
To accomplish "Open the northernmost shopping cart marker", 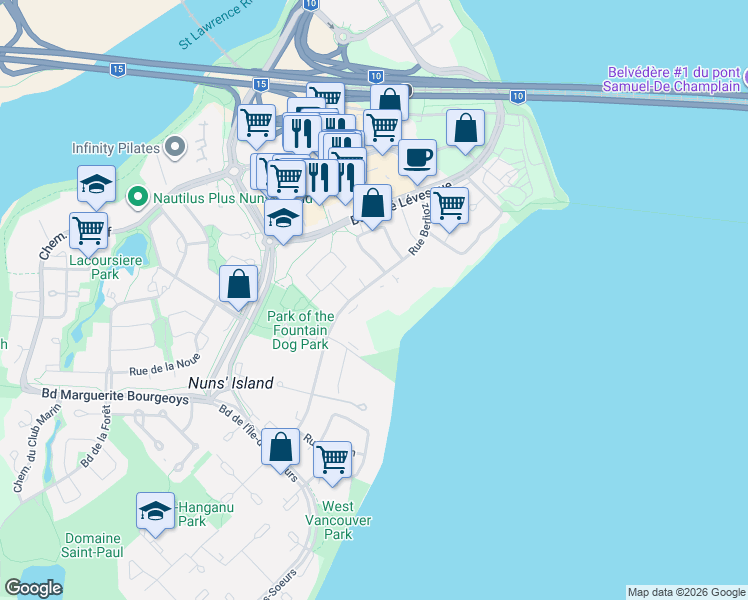I will (x=326, y=95).
